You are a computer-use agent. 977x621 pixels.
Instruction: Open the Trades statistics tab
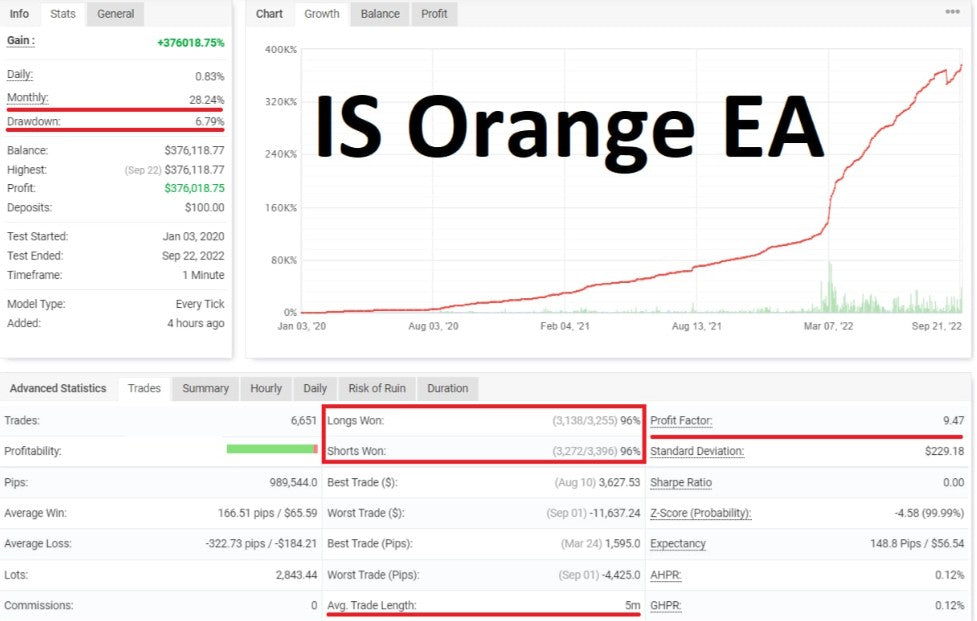(144, 388)
